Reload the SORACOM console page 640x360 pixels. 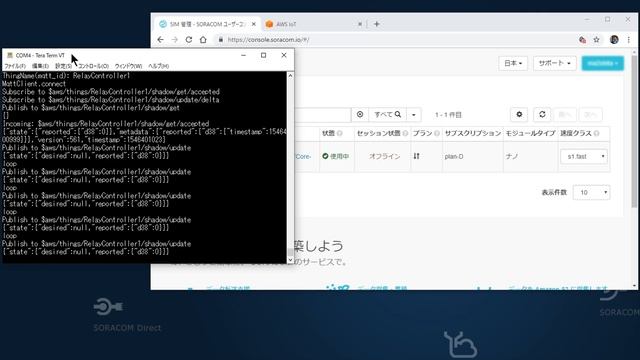[x=189, y=40]
